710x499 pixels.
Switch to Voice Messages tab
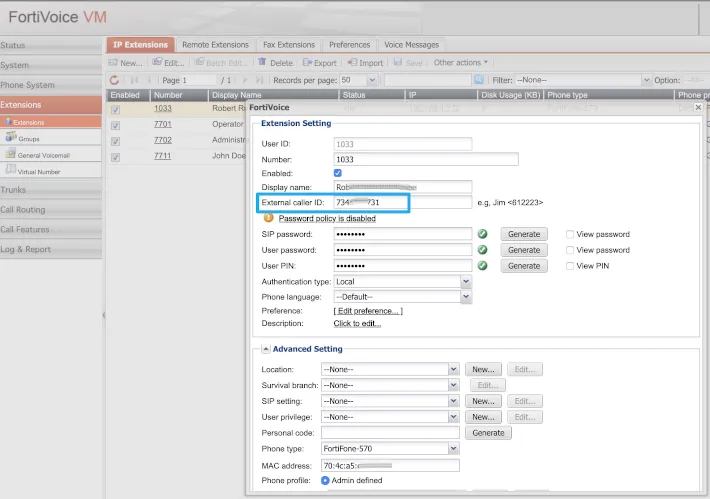point(412,45)
